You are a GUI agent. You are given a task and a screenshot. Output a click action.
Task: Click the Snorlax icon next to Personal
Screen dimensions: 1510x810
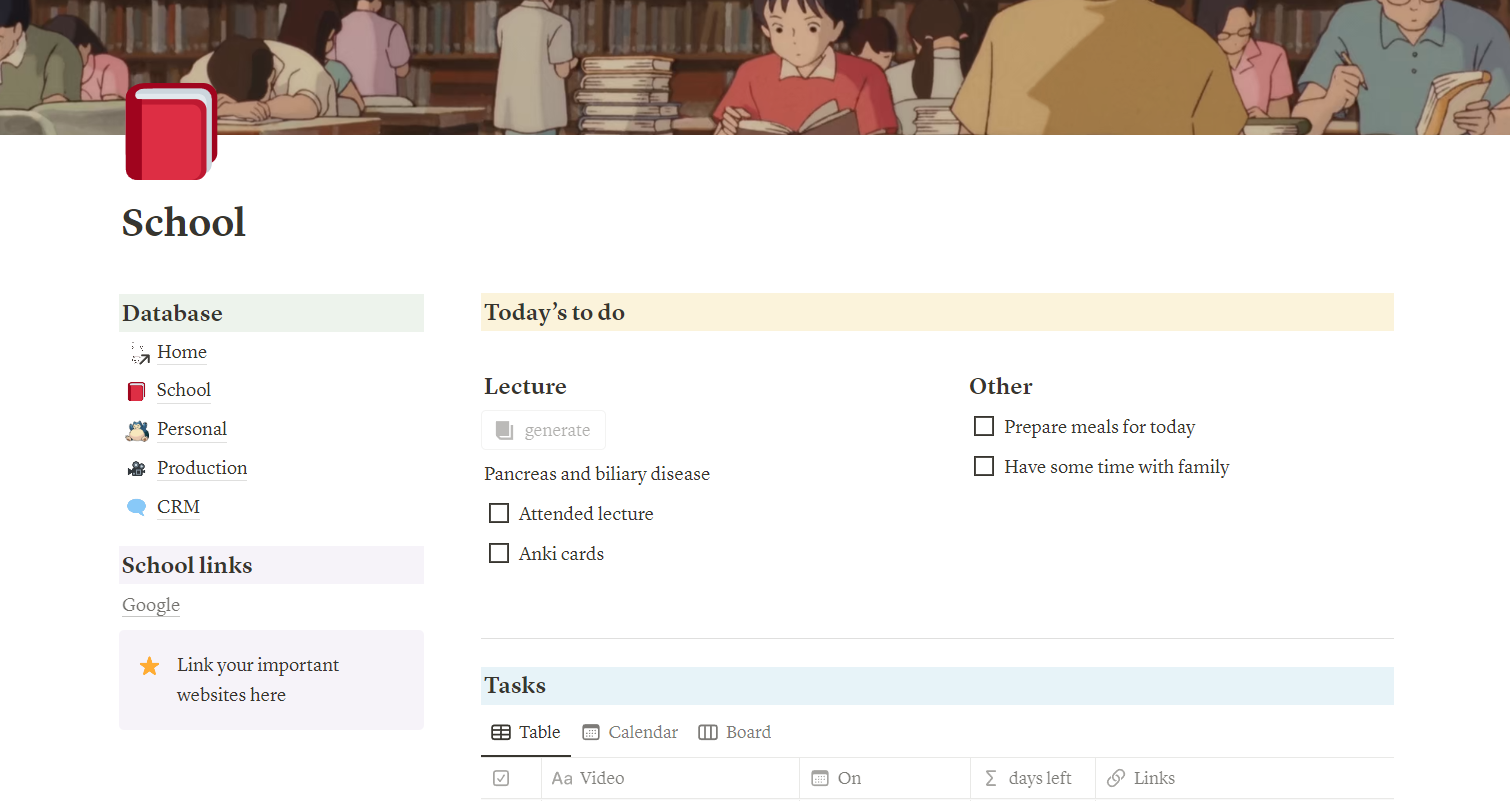point(136,429)
